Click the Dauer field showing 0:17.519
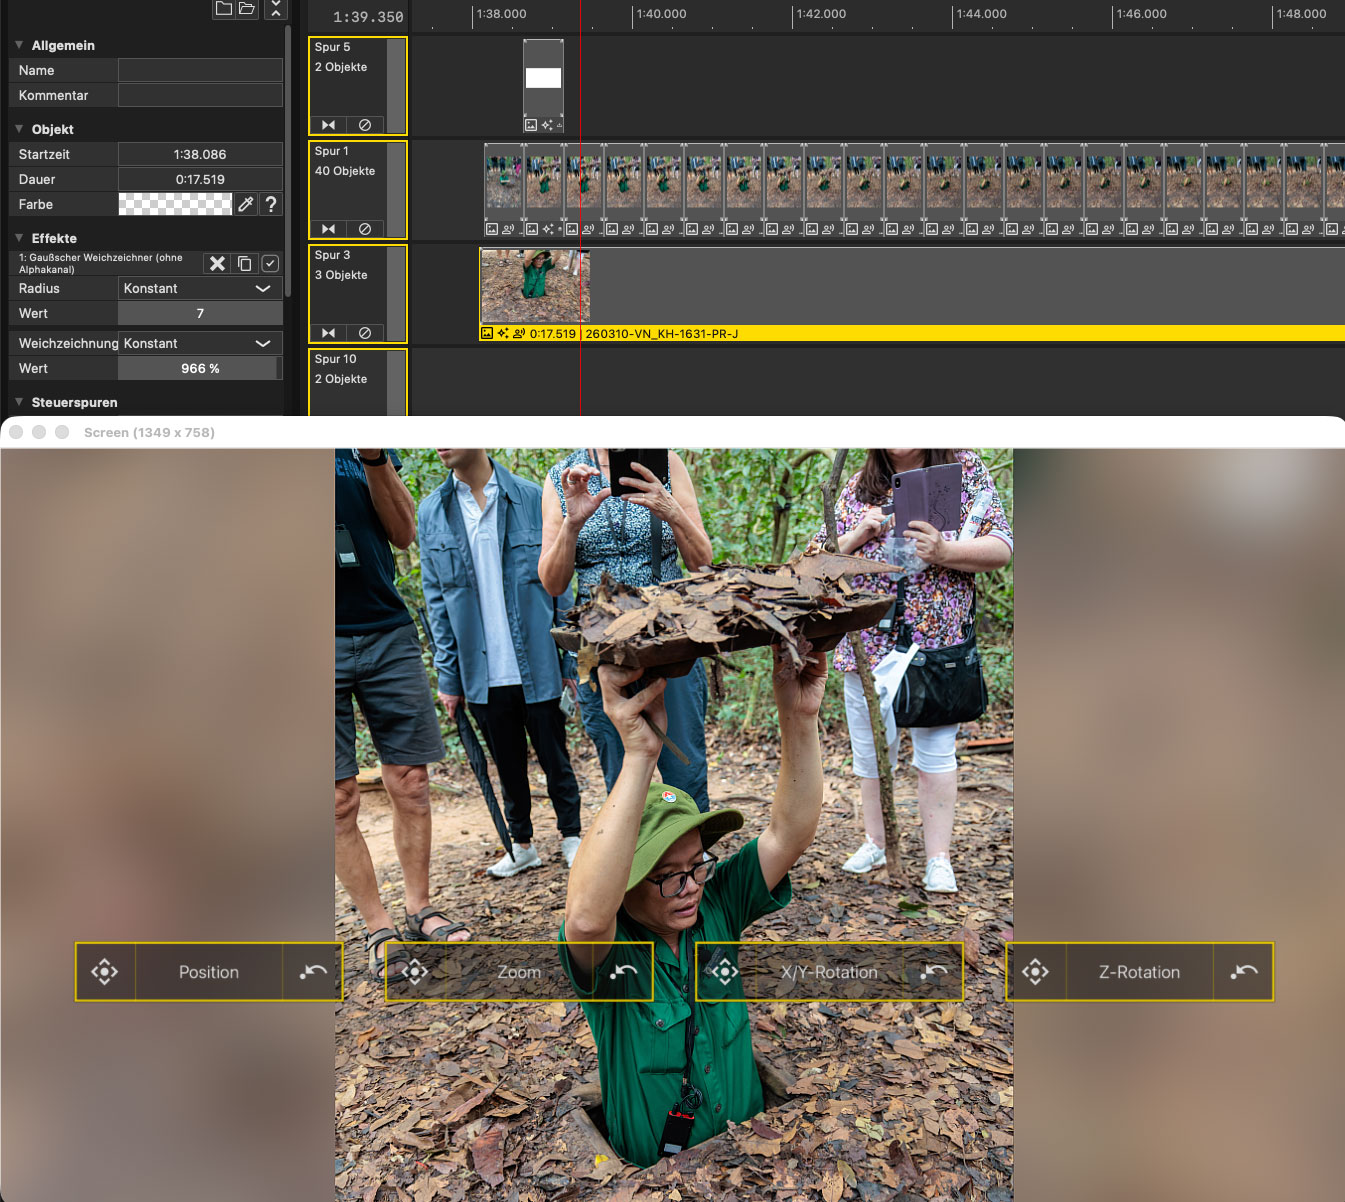This screenshot has width=1345, height=1202. (200, 179)
